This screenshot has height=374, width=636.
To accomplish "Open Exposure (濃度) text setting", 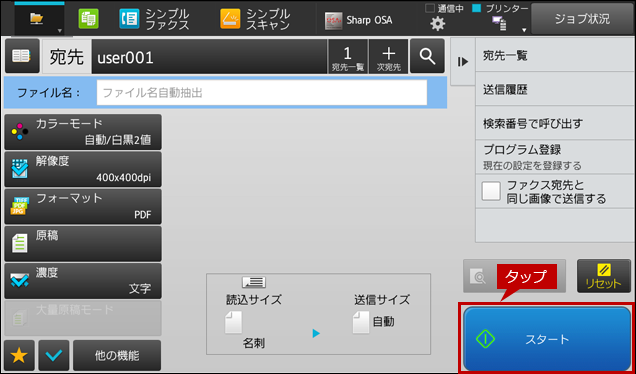I will click(x=83, y=281).
